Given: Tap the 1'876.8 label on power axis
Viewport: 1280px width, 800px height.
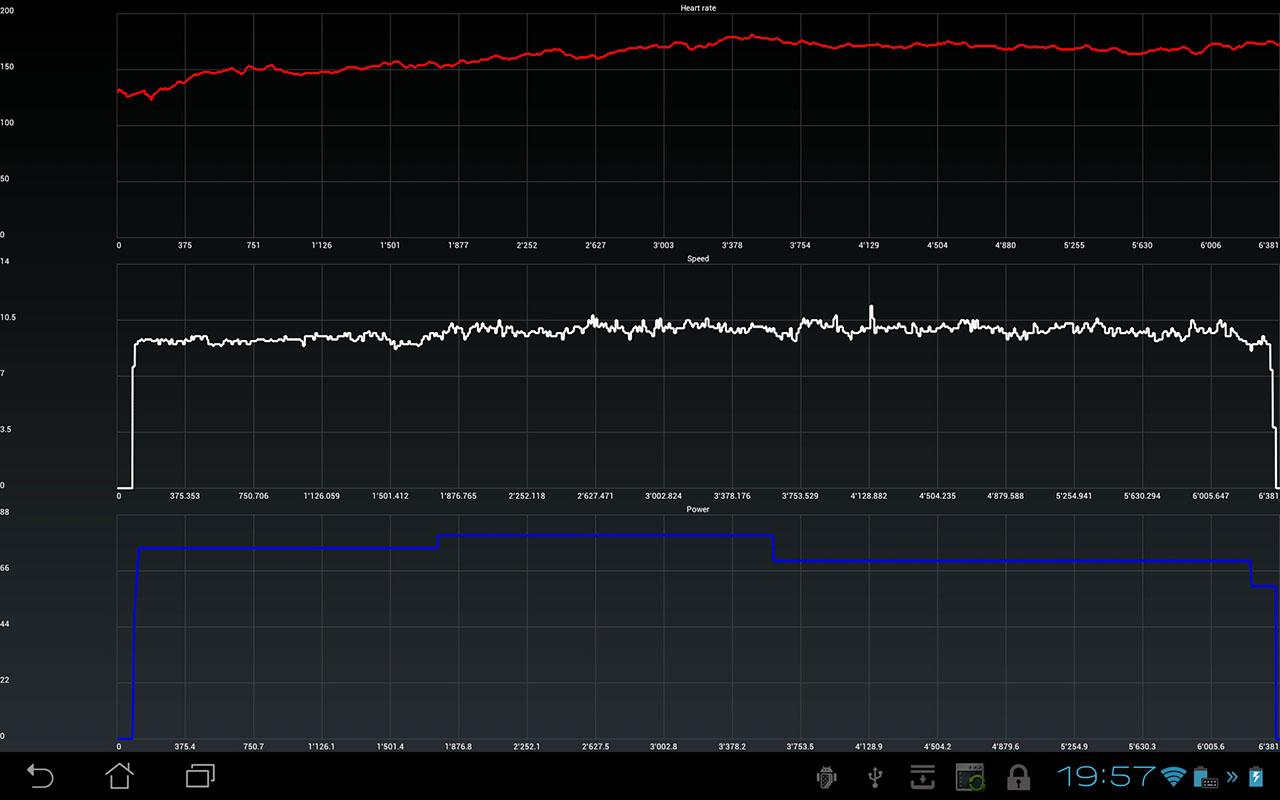Looking at the screenshot, I should [458, 746].
